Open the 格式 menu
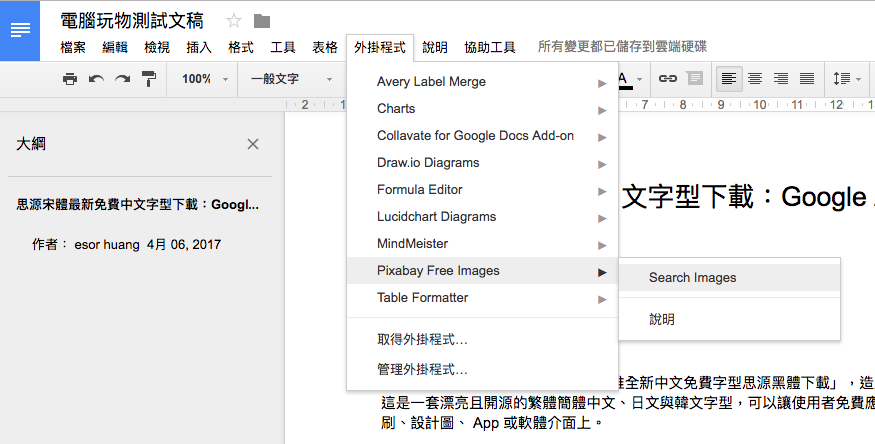 pos(241,47)
